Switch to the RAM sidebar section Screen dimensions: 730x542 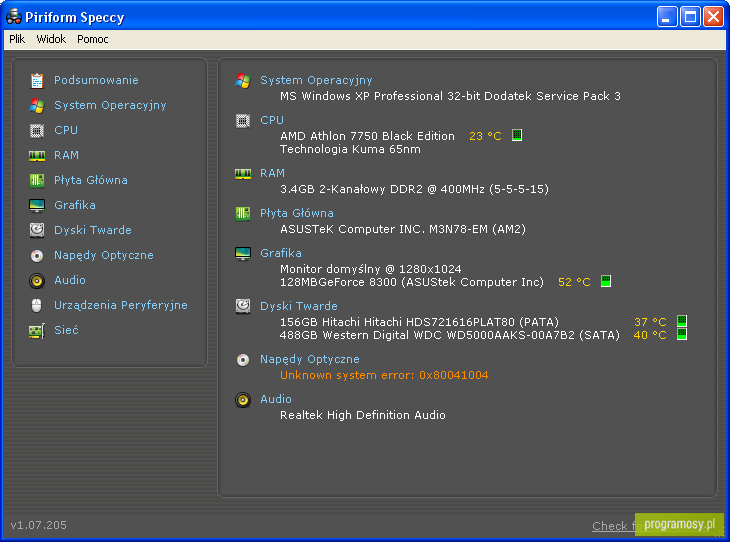(x=66, y=155)
